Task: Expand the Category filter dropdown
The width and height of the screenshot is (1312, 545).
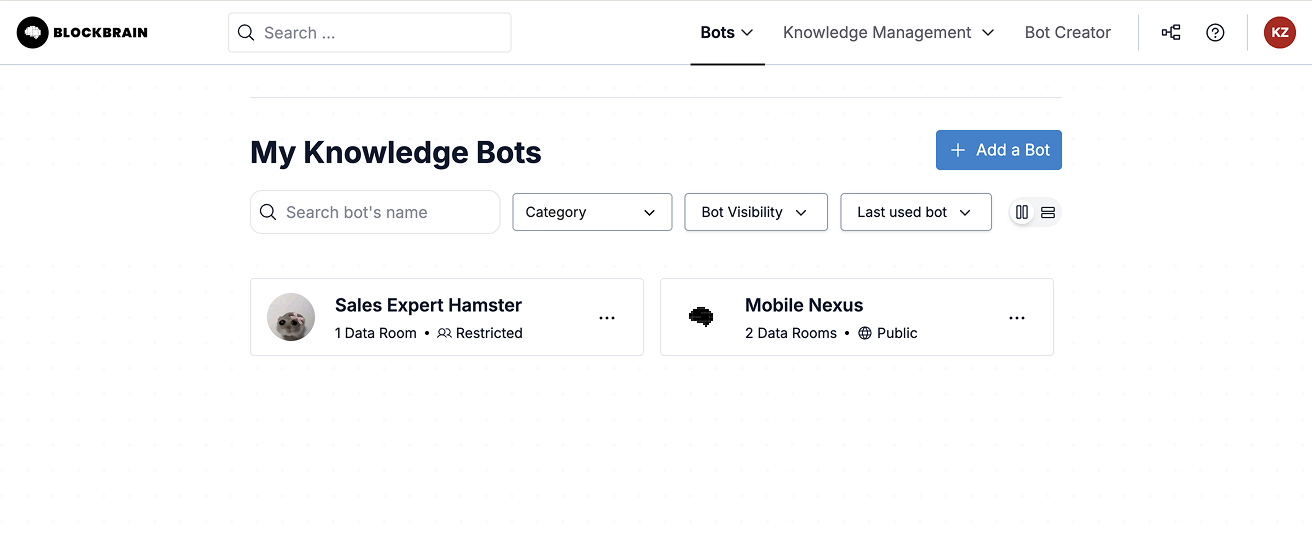Action: 592,212
